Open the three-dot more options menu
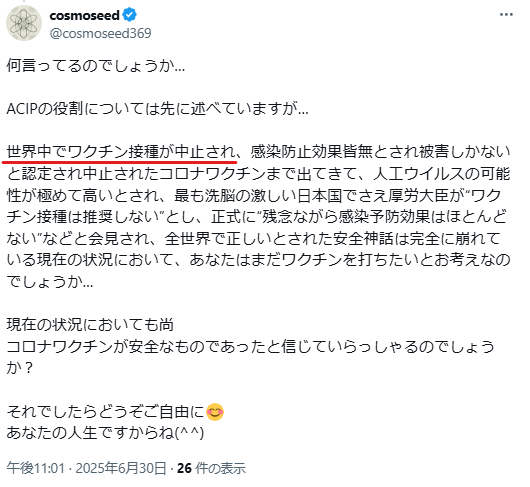530x487 pixels. coord(506,15)
